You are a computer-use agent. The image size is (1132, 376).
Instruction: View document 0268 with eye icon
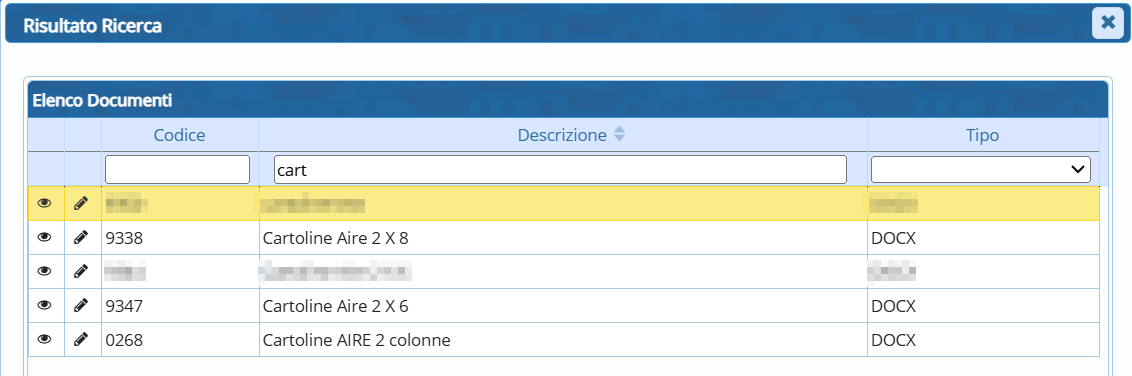[x=45, y=338]
